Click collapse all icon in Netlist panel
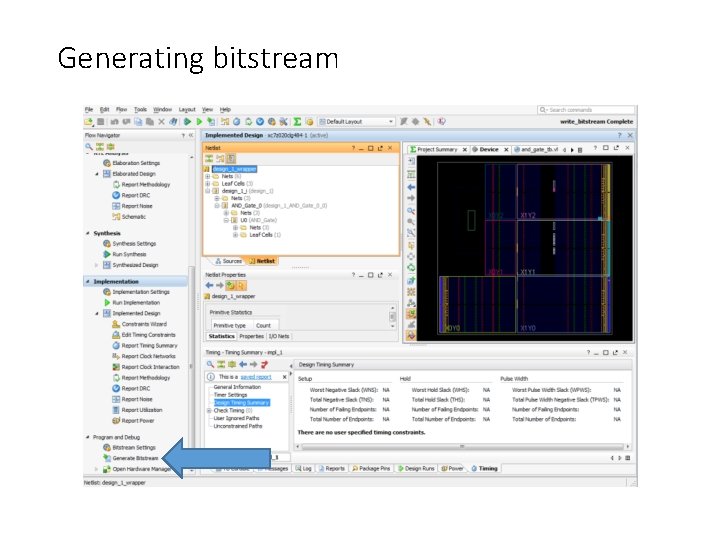The height and width of the screenshot is (540, 720). pos(209,158)
